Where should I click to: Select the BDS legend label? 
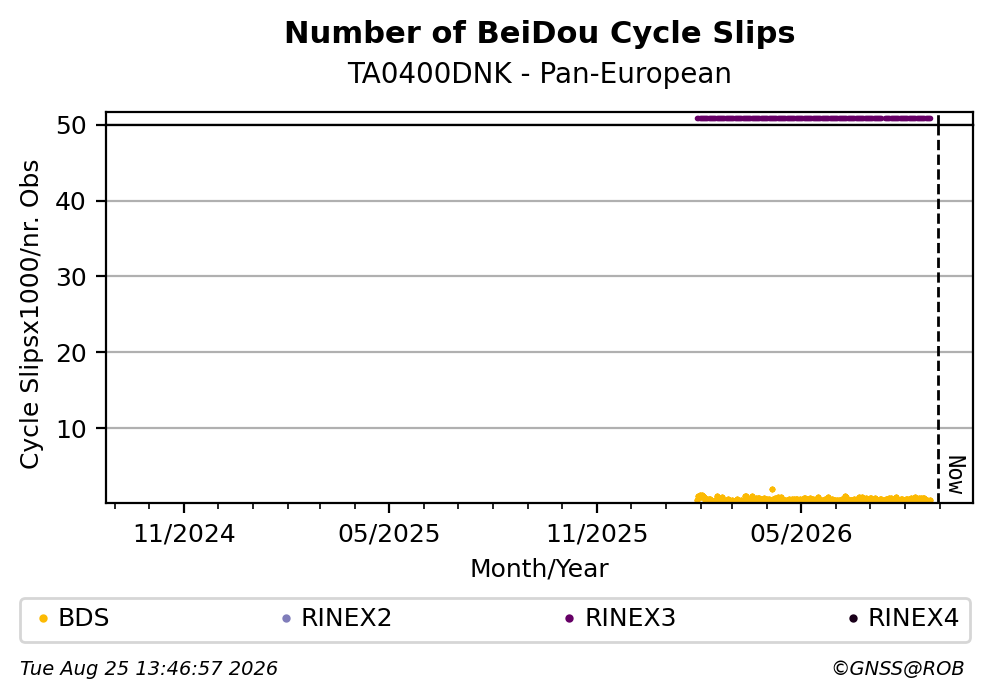[x=84, y=618]
